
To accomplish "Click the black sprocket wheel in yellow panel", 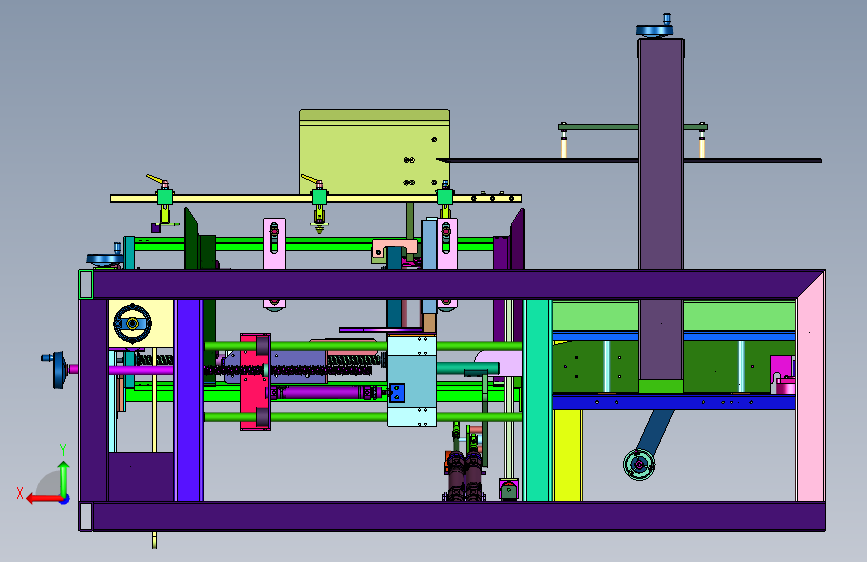I will 132,324.
